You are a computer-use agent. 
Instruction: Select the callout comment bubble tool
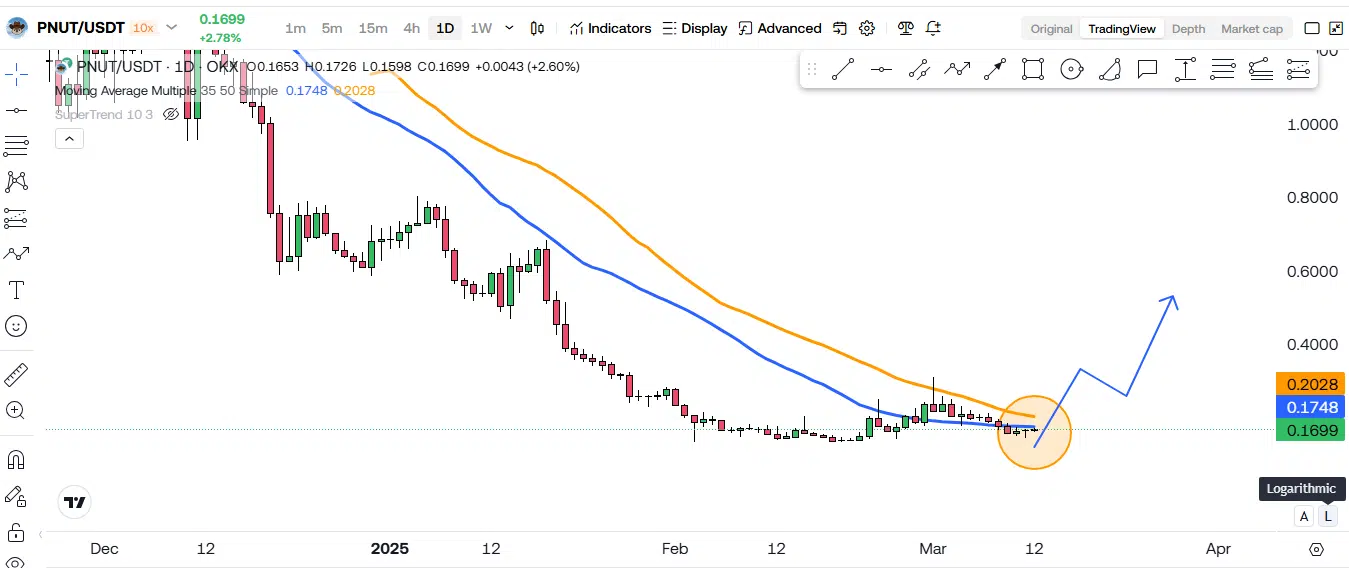point(1147,69)
